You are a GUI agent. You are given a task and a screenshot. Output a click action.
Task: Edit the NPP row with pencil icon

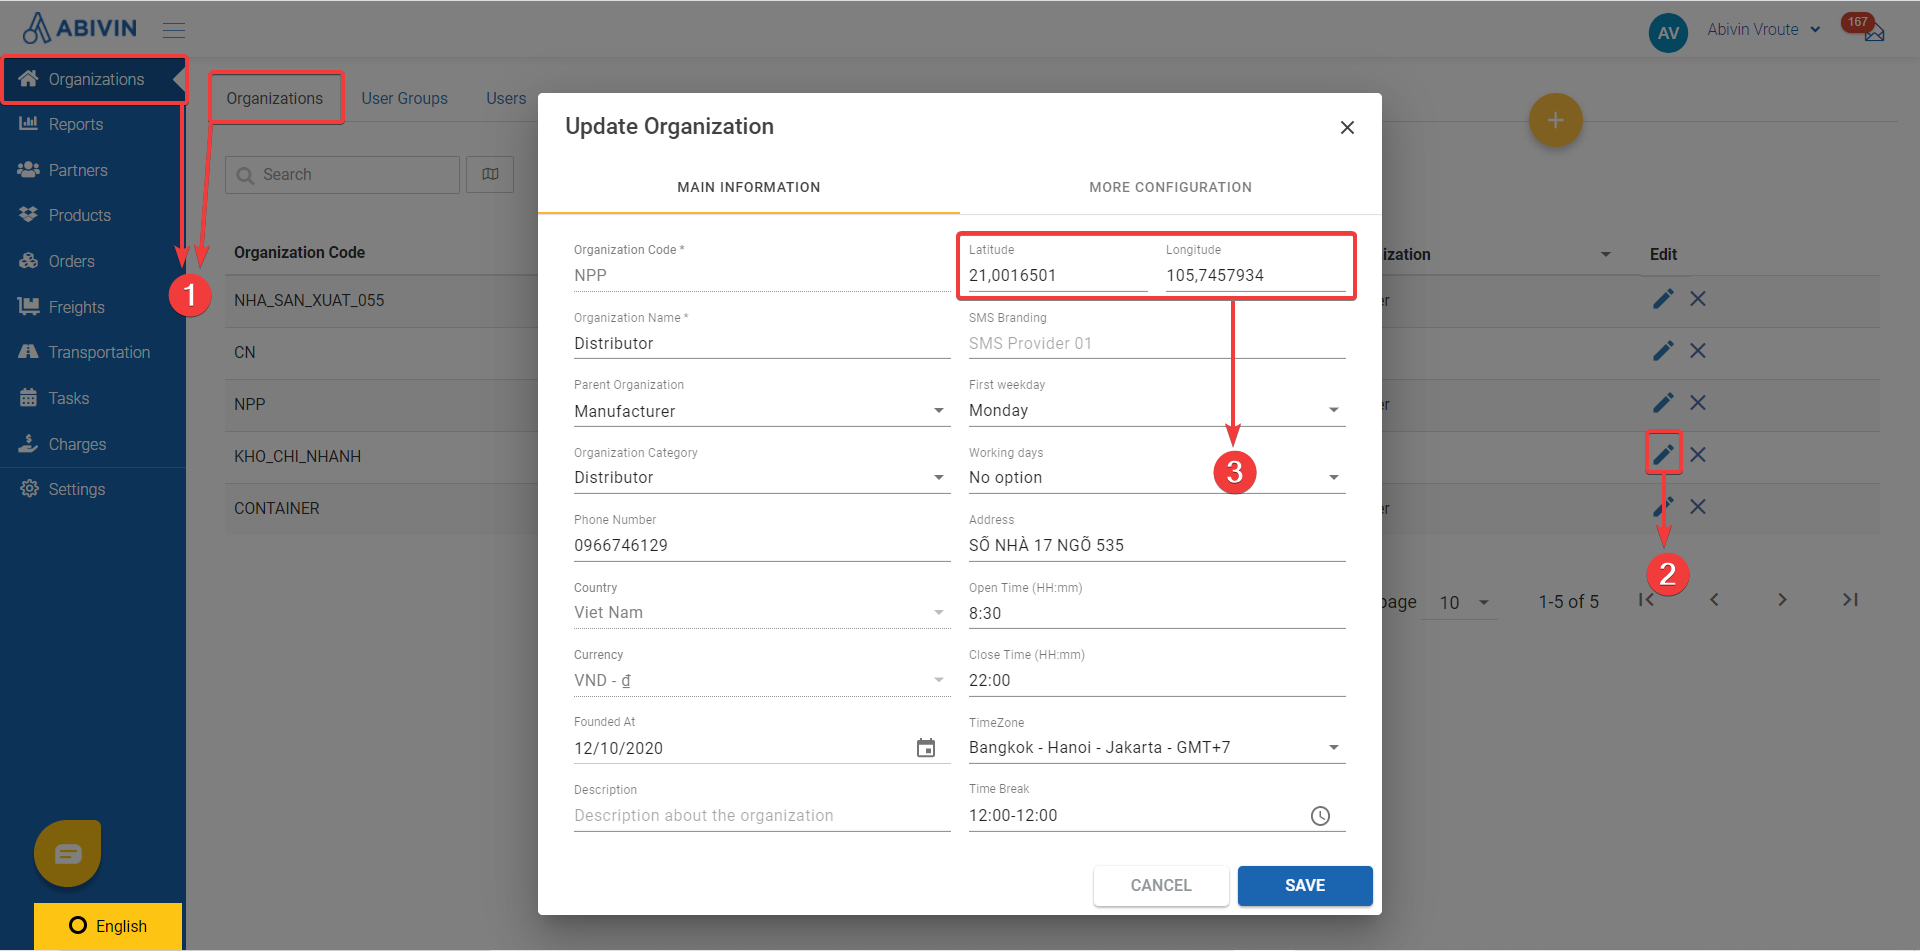pyautogui.click(x=1663, y=403)
